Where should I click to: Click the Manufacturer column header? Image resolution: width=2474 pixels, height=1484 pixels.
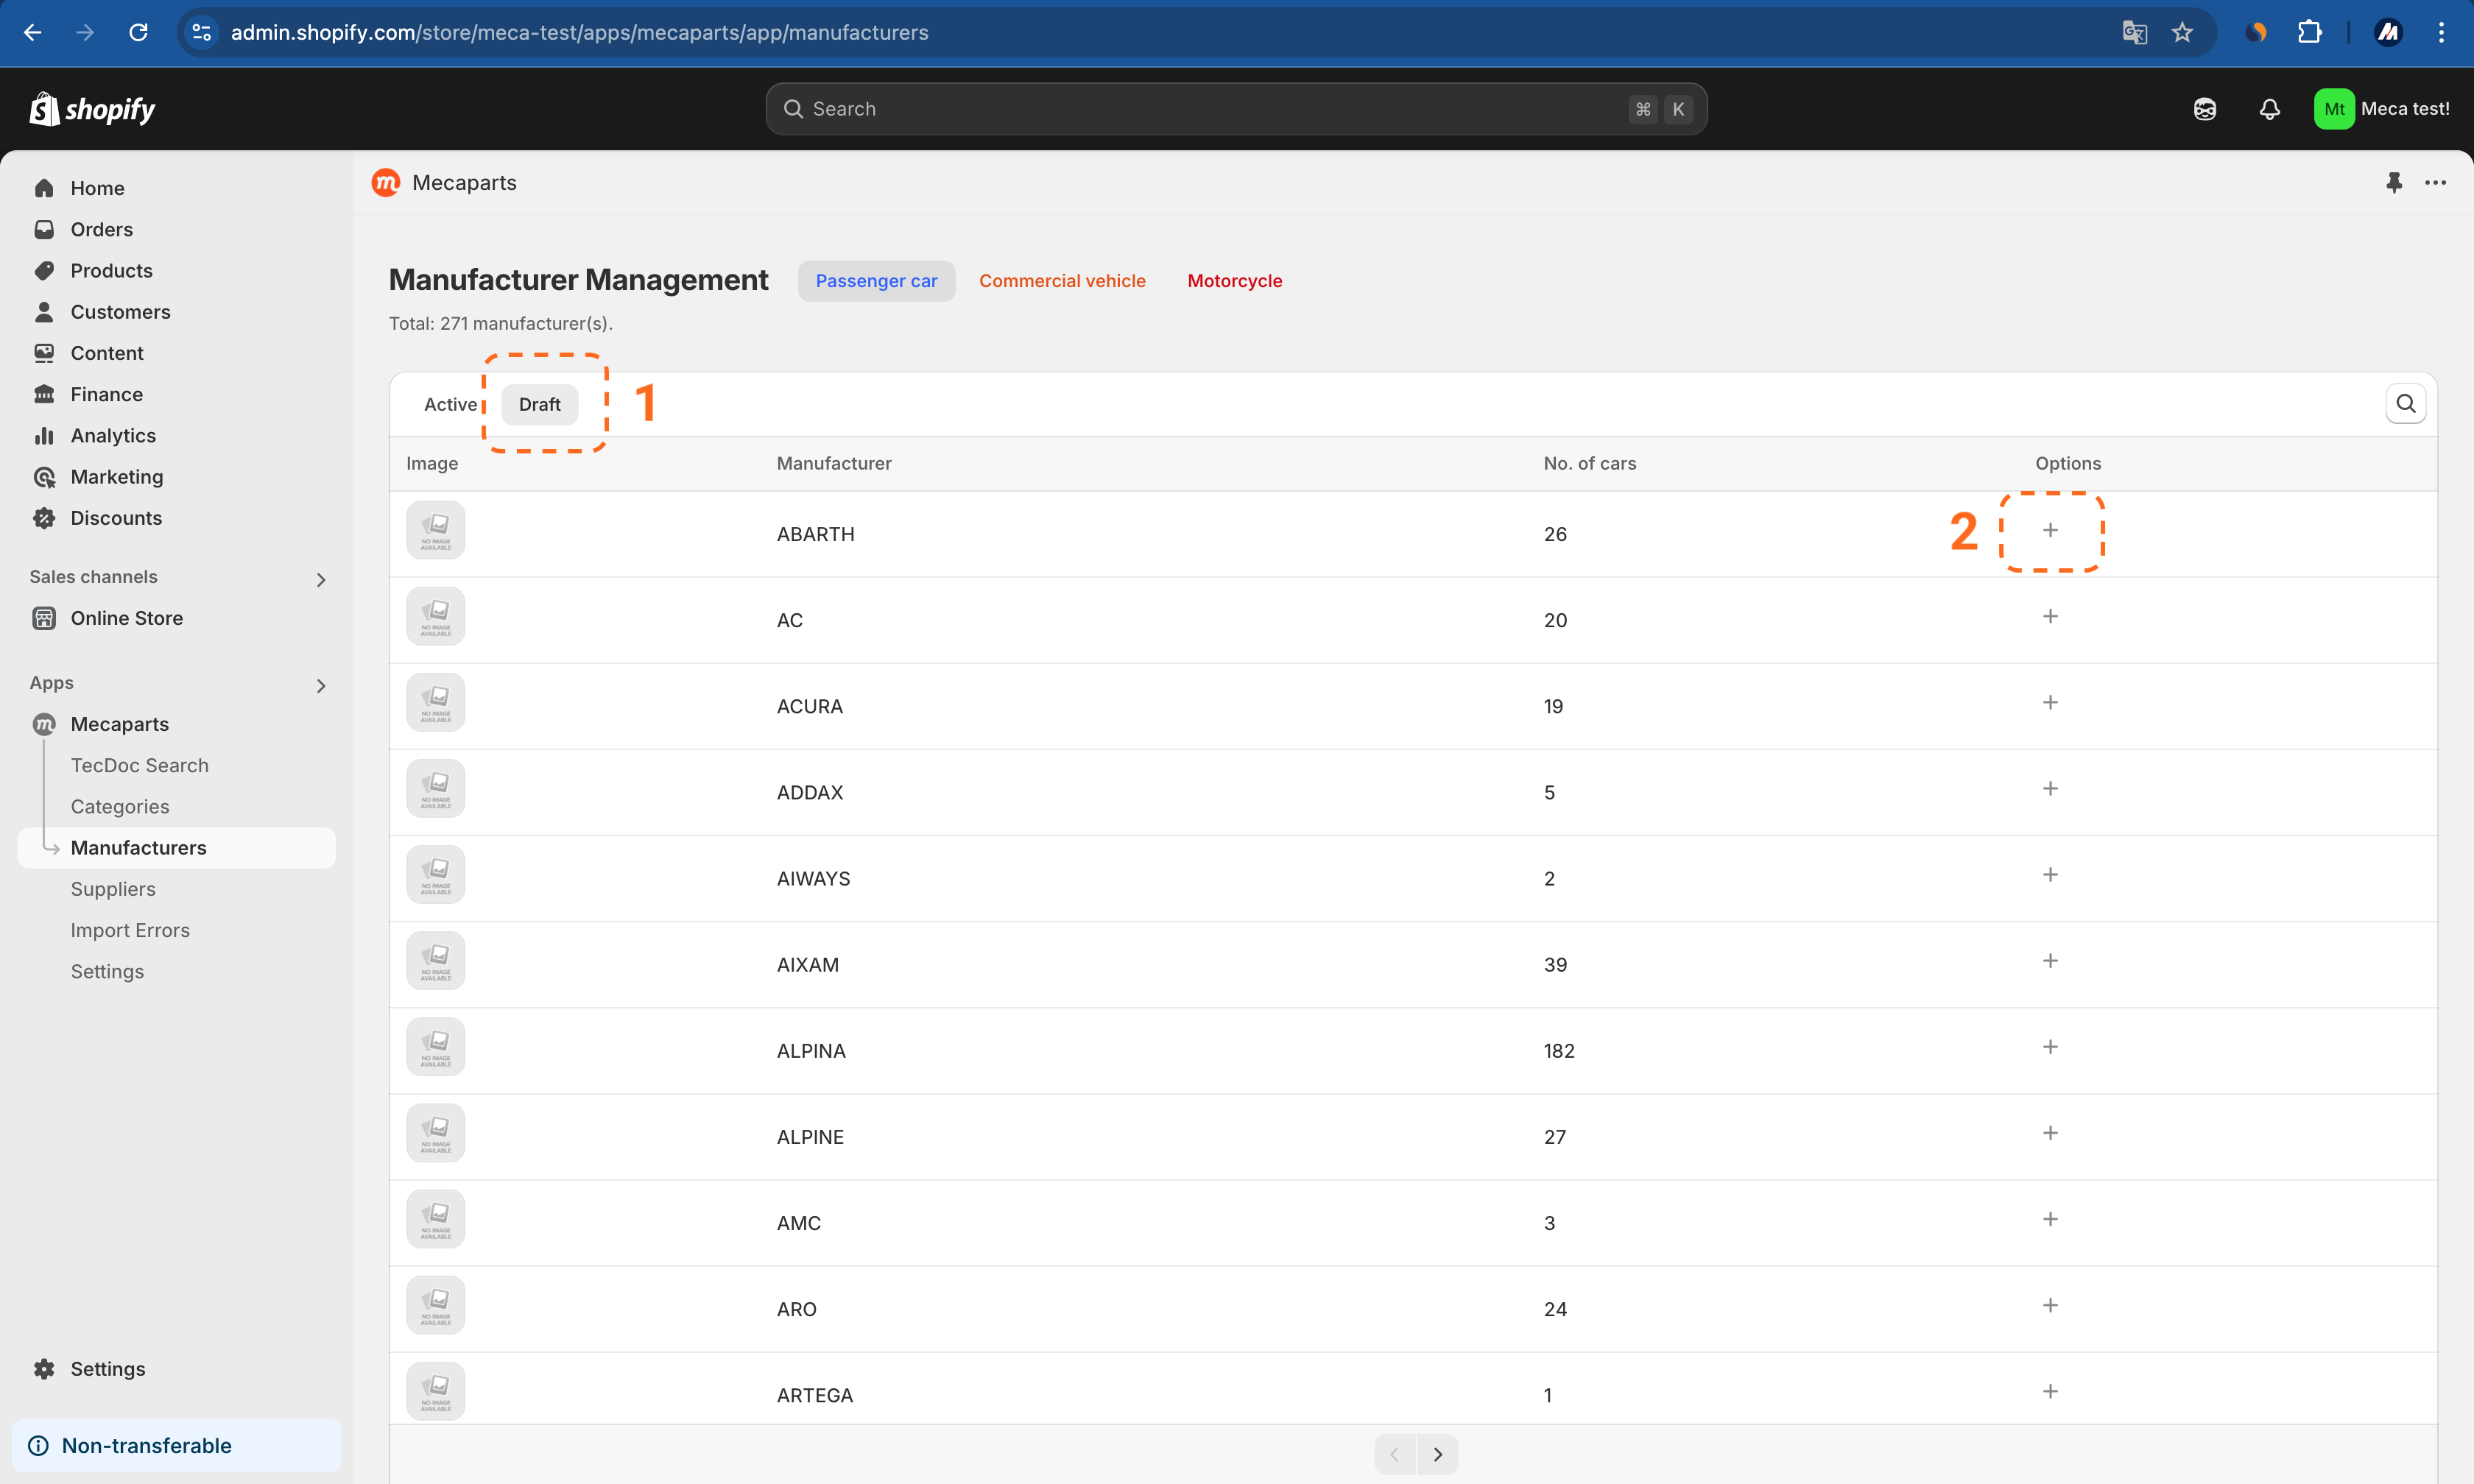coord(833,463)
